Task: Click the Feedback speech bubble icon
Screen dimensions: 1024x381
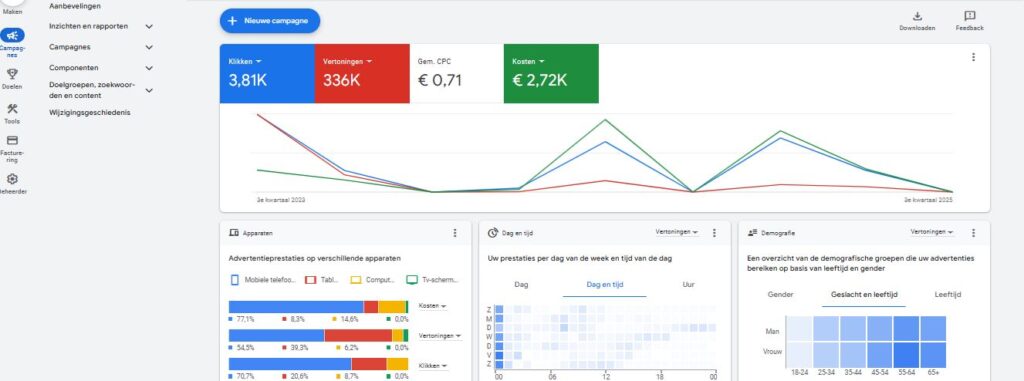Action: pyautogui.click(x=970, y=16)
